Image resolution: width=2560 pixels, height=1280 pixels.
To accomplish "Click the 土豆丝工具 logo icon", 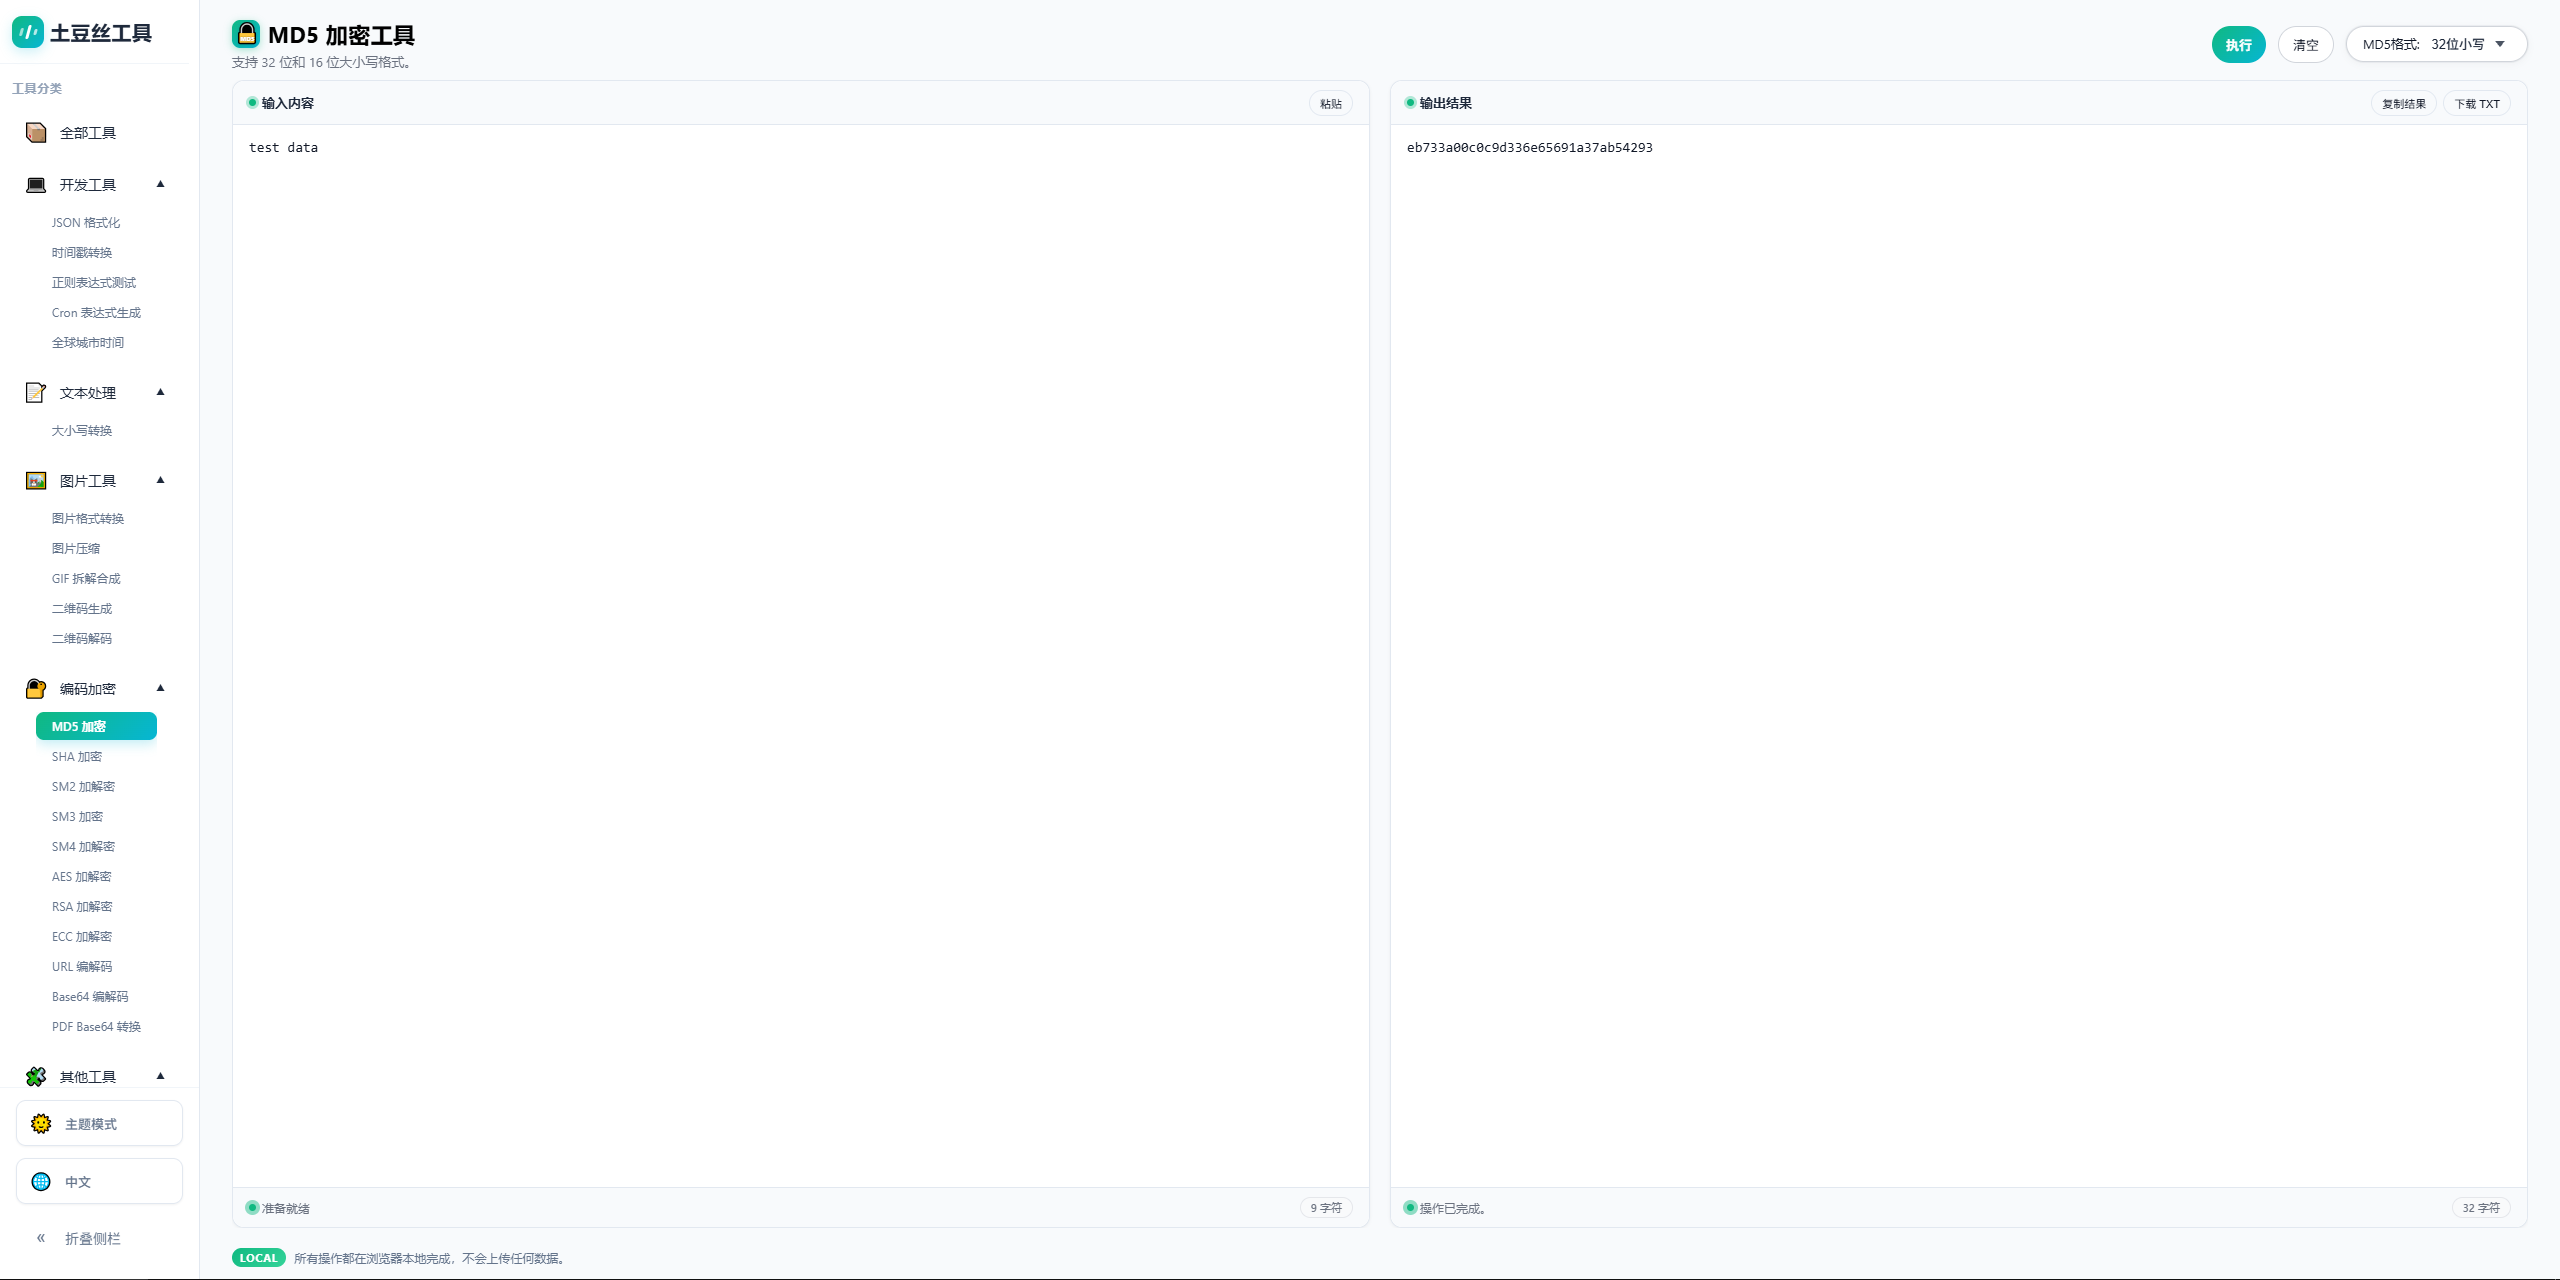I will tap(27, 32).
